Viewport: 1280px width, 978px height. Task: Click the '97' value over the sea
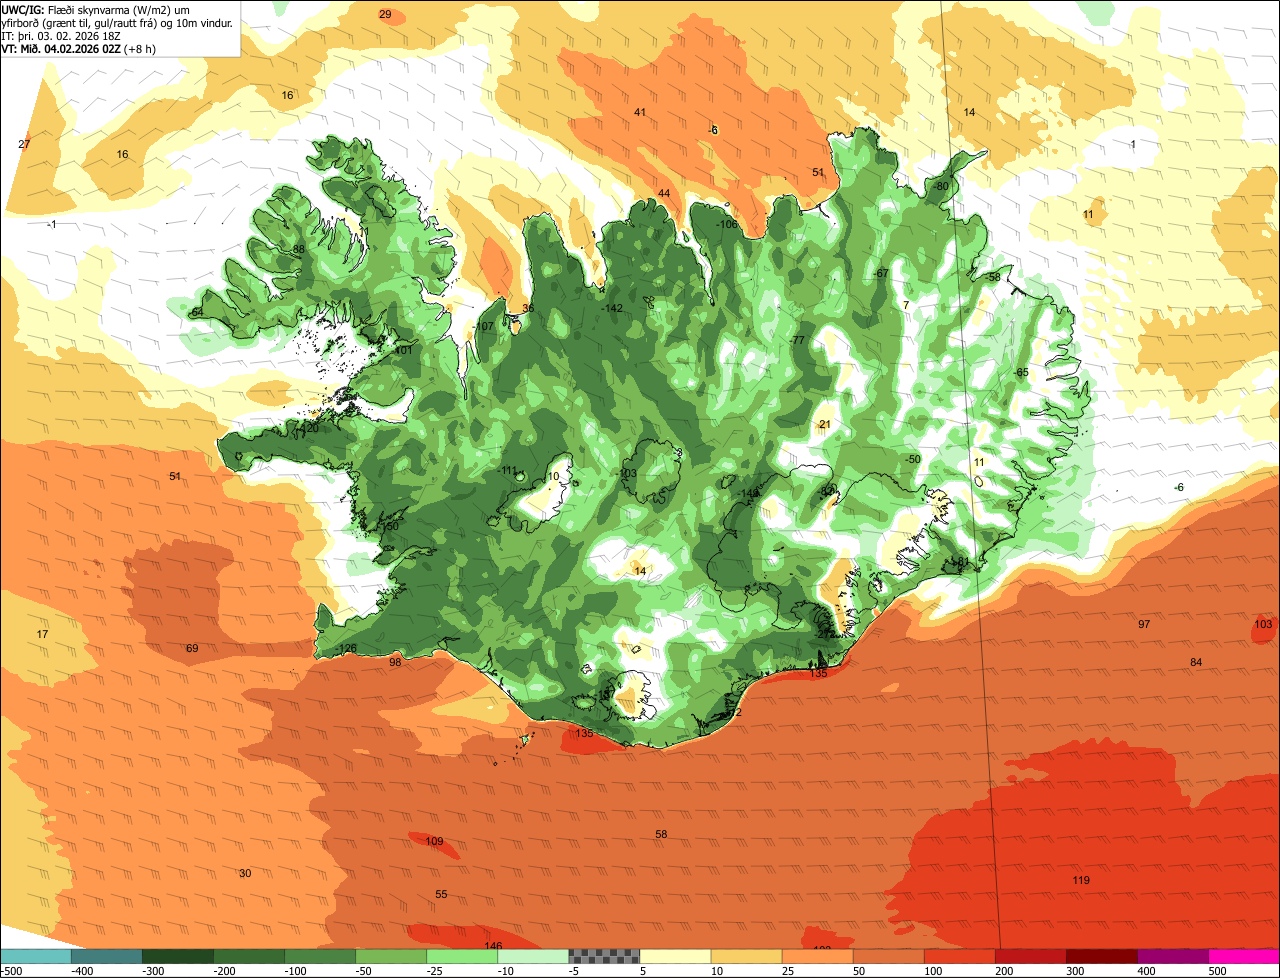1144,625
